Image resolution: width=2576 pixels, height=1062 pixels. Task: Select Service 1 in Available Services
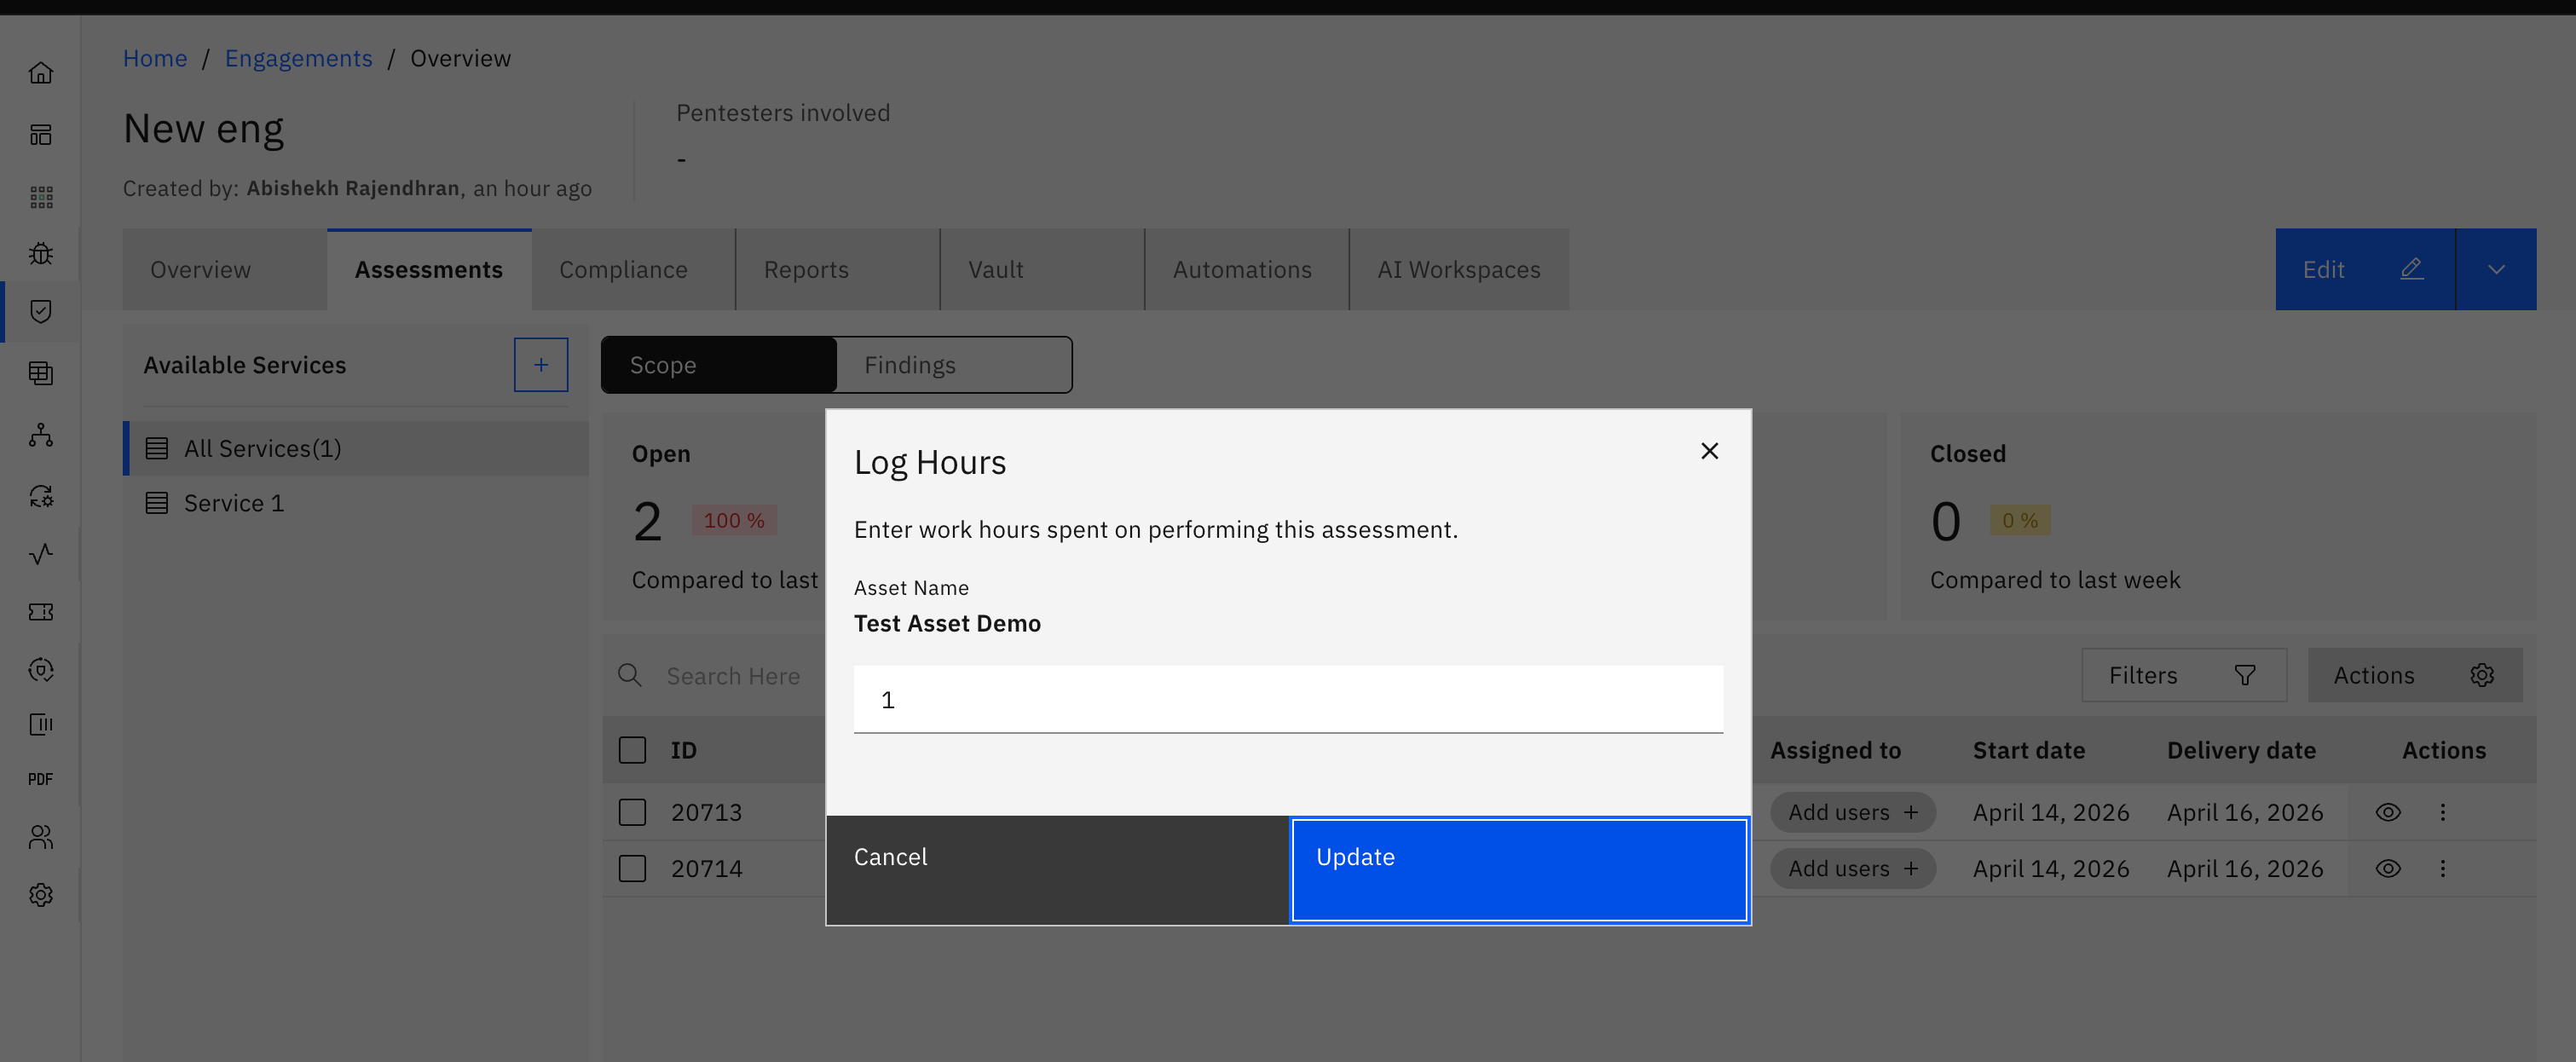point(356,503)
